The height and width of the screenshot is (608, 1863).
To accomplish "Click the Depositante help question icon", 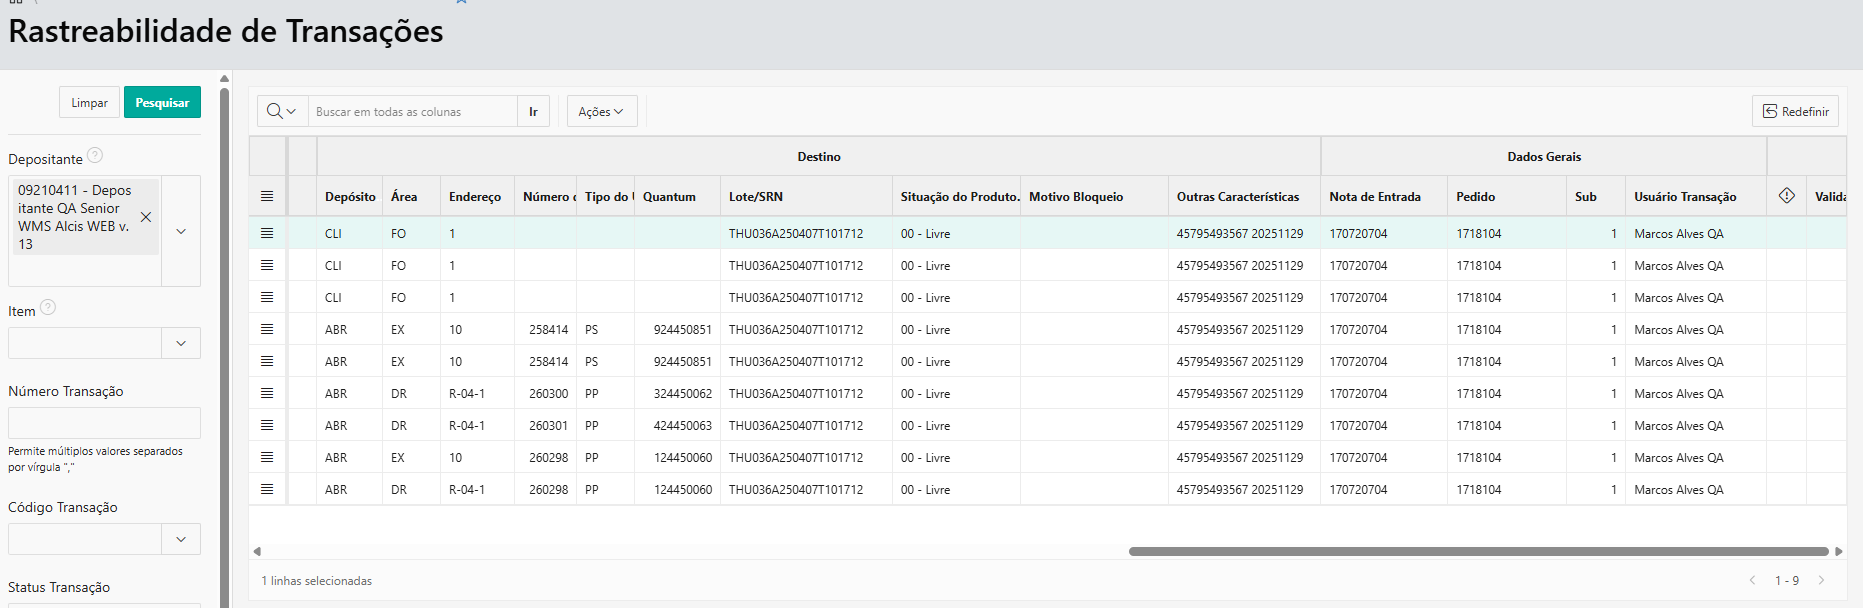I will pyautogui.click(x=95, y=155).
